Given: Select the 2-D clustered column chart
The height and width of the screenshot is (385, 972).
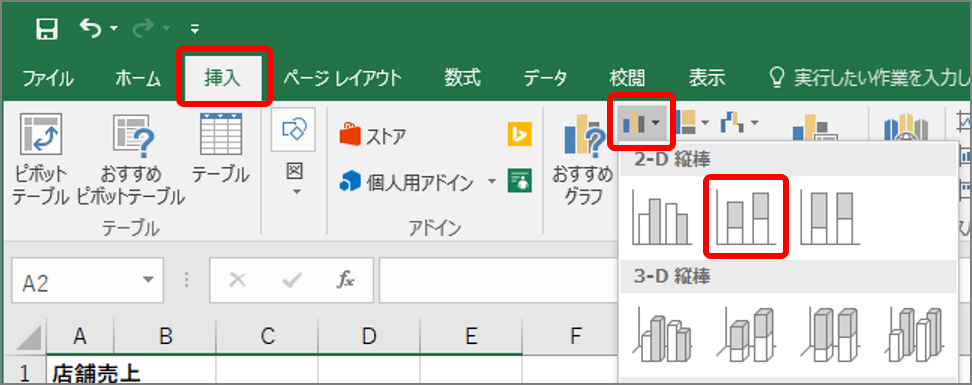Looking at the screenshot, I should coord(661,217).
